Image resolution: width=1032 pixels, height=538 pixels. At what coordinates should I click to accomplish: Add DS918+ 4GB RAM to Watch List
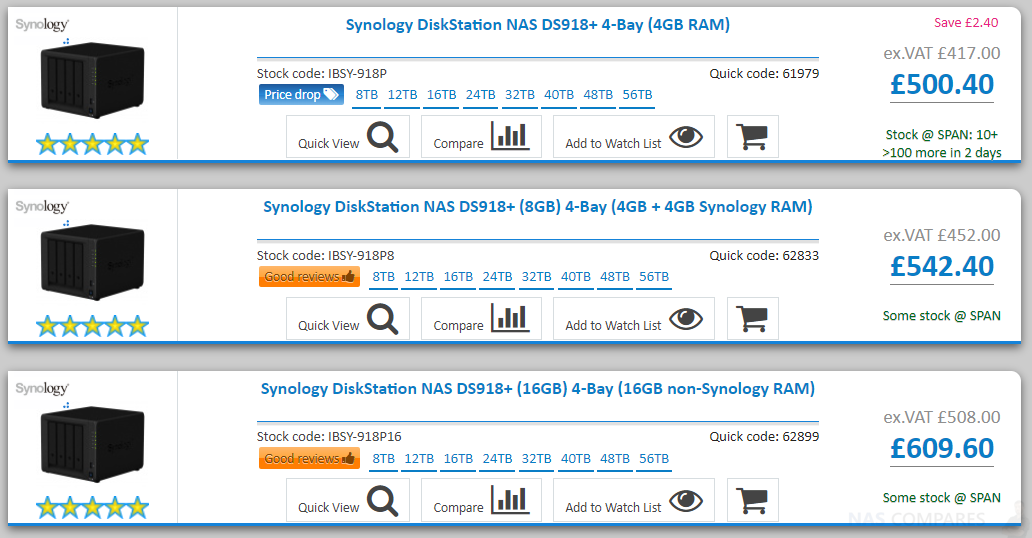point(634,137)
